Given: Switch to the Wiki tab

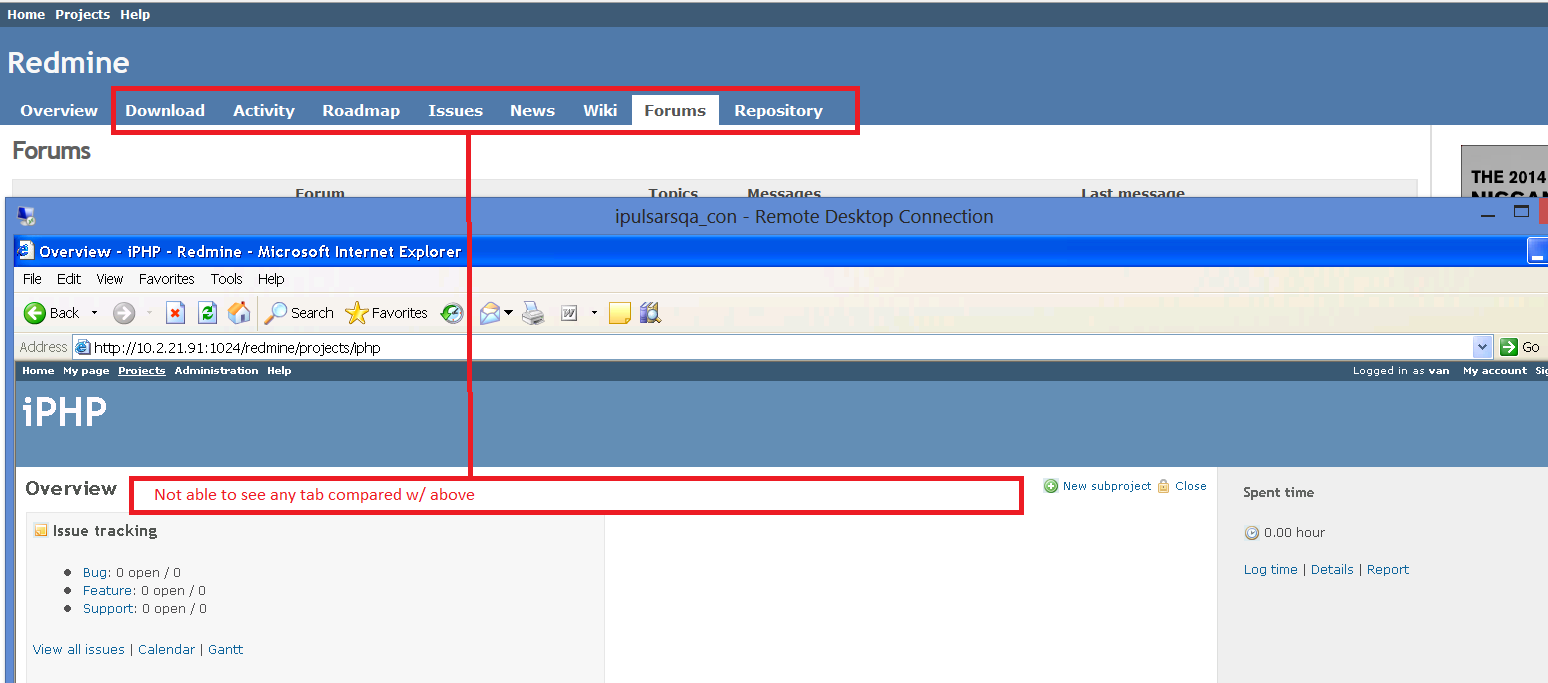Looking at the screenshot, I should (x=600, y=111).
